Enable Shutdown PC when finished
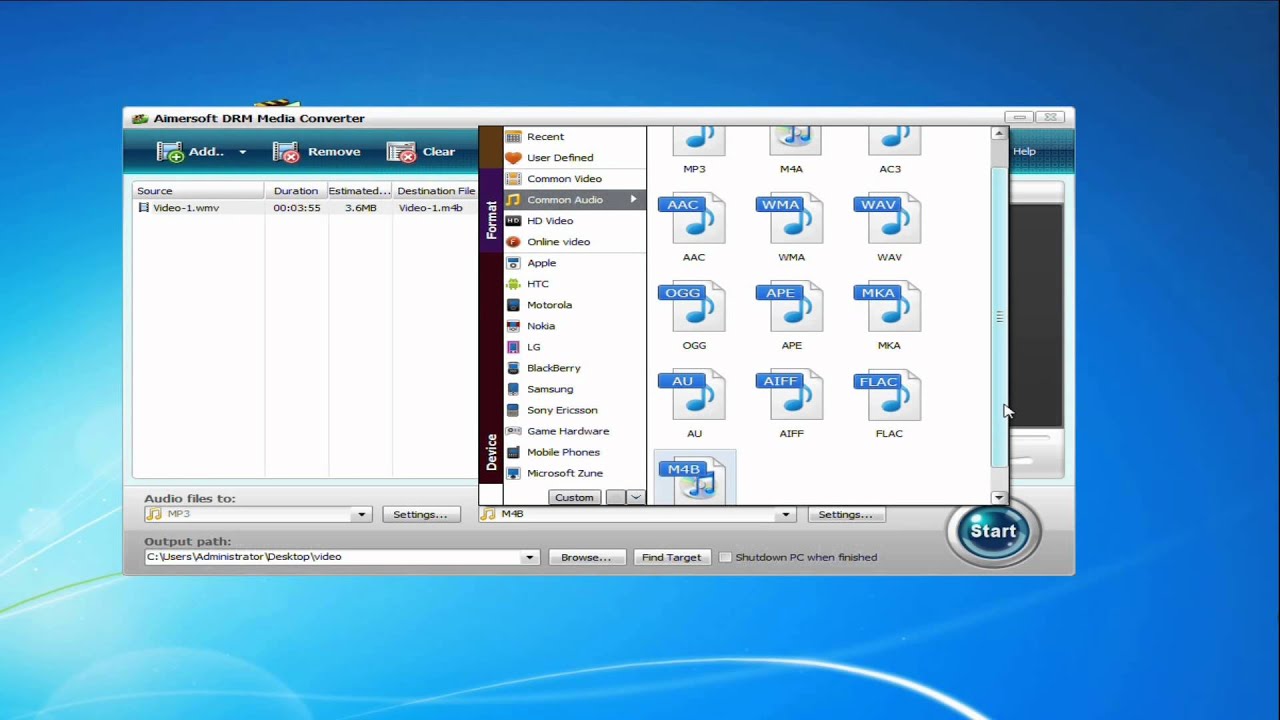The height and width of the screenshot is (720, 1280). pos(726,557)
